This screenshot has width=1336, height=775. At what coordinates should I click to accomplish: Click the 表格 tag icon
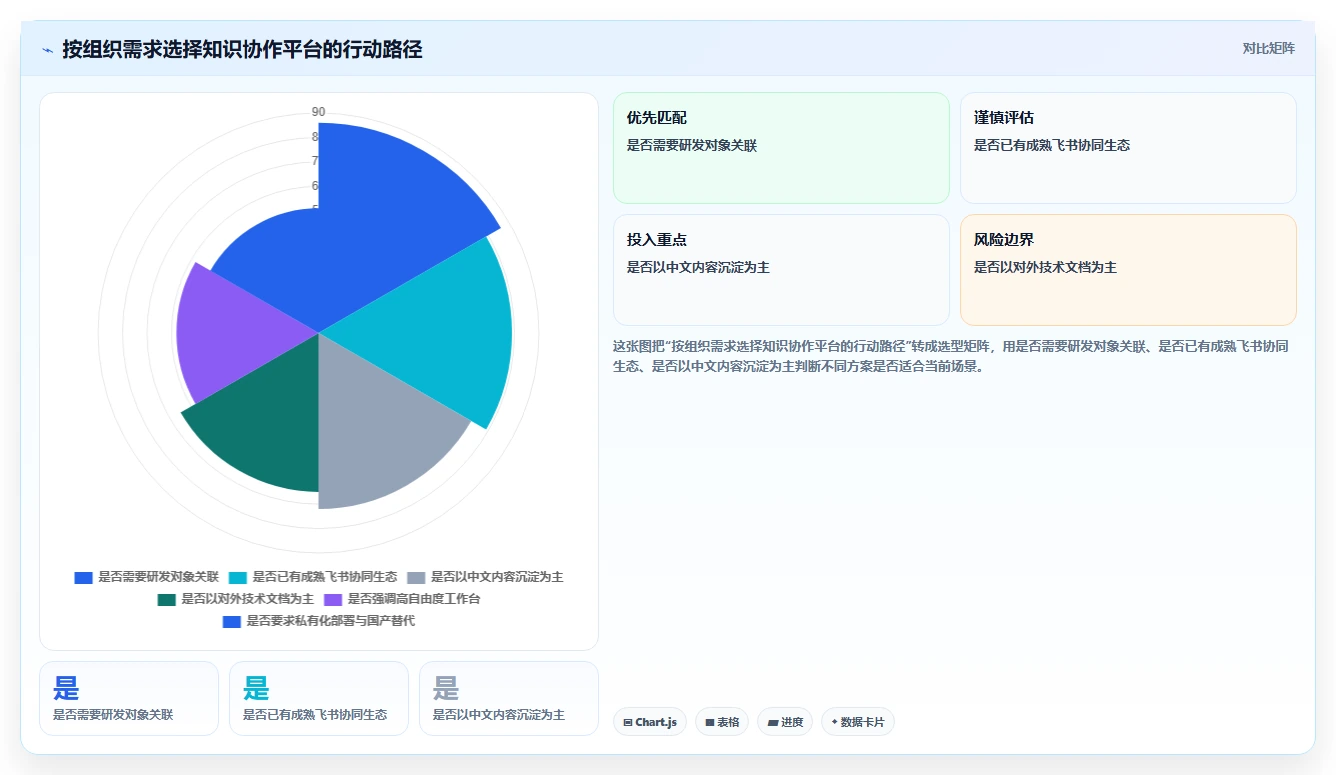pyautogui.click(x=709, y=722)
